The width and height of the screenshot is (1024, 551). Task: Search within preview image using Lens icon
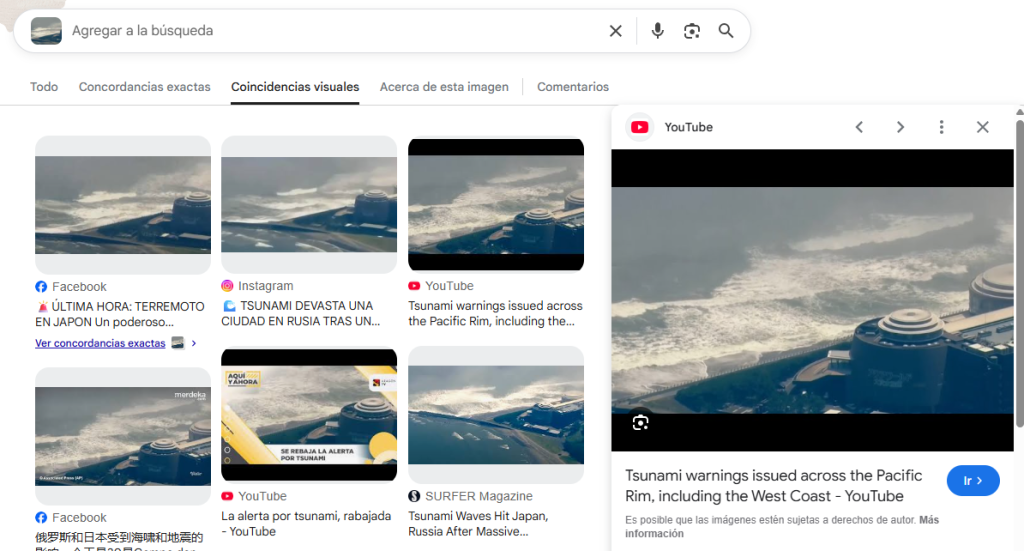pos(641,422)
